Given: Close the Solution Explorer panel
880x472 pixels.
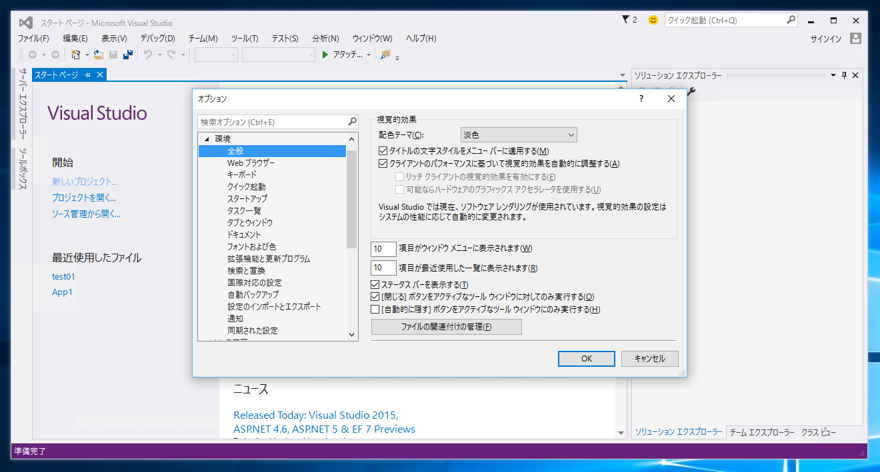Looking at the screenshot, I should (x=855, y=75).
